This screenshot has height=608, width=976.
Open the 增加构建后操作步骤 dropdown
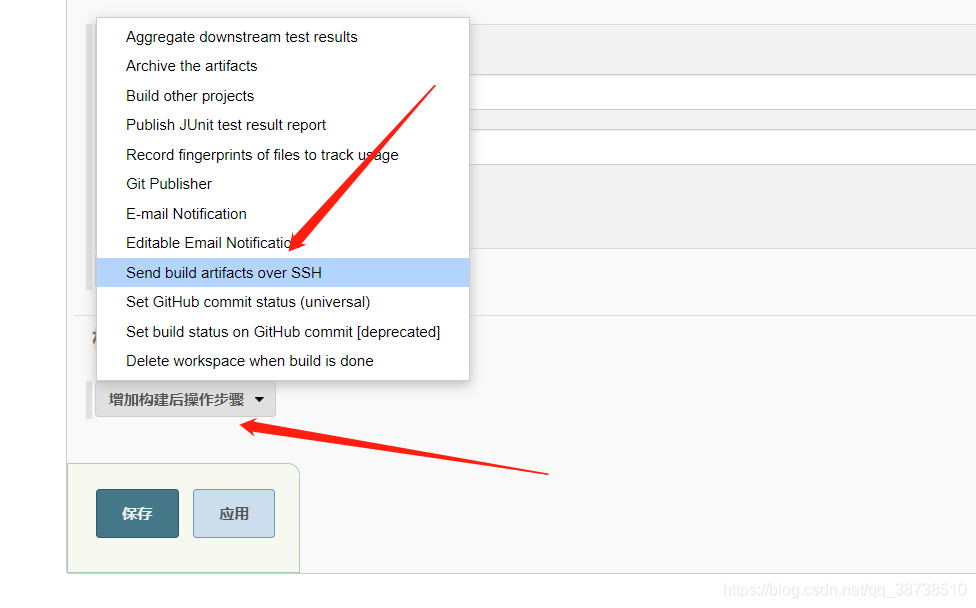(185, 400)
